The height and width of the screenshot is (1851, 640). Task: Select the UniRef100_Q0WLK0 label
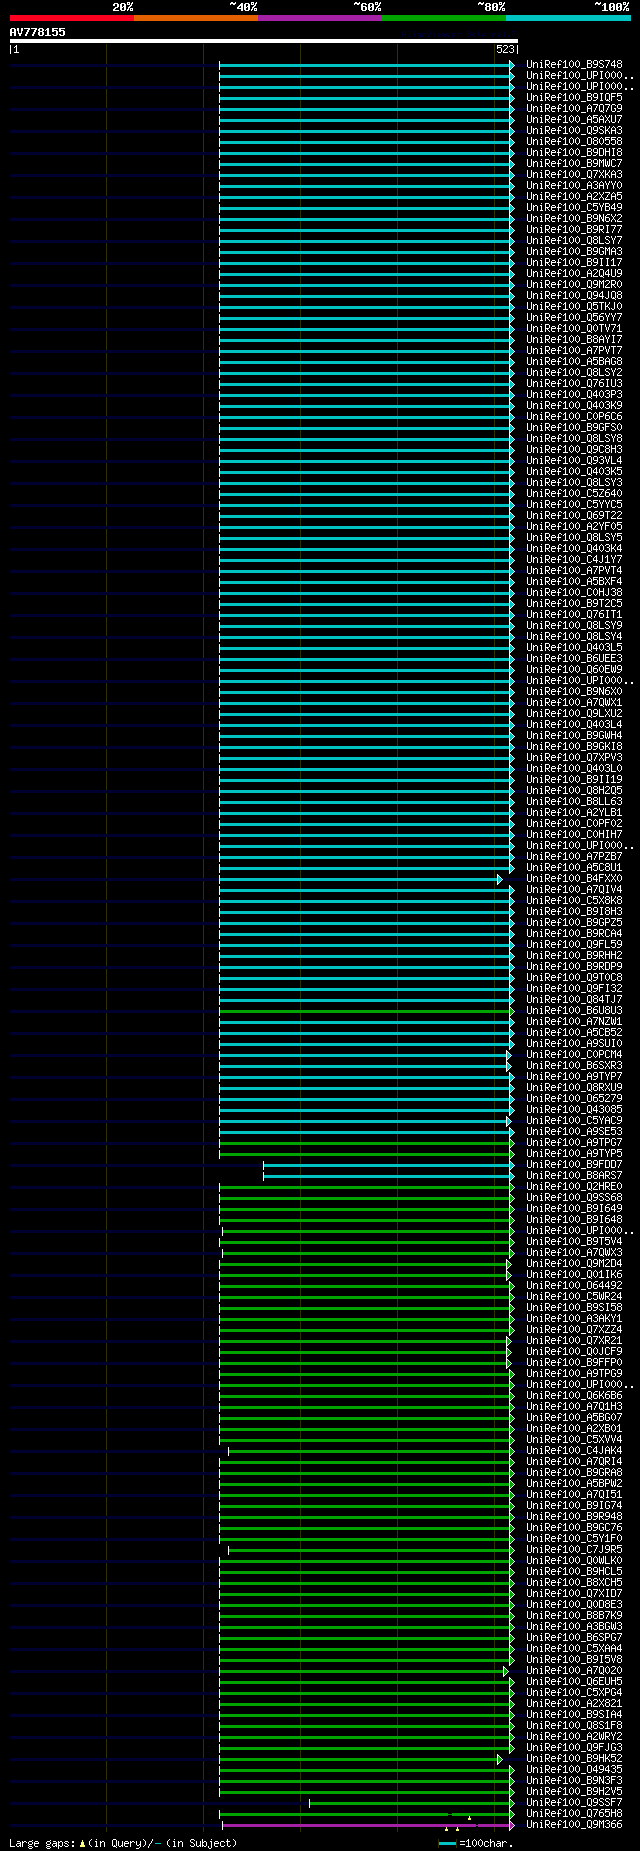pos(574,1561)
